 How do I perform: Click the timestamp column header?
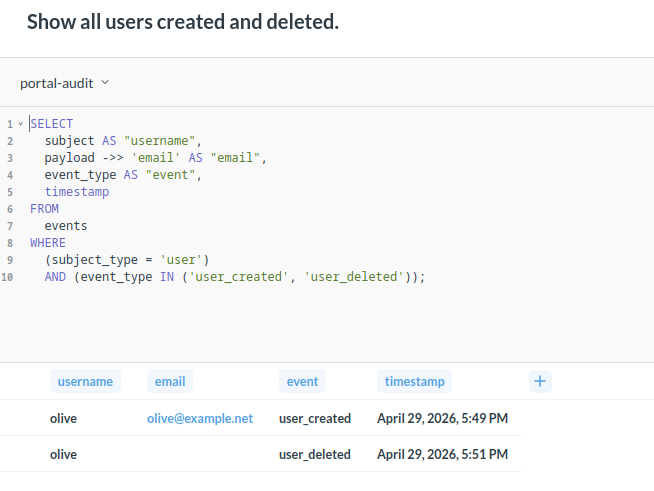point(415,381)
